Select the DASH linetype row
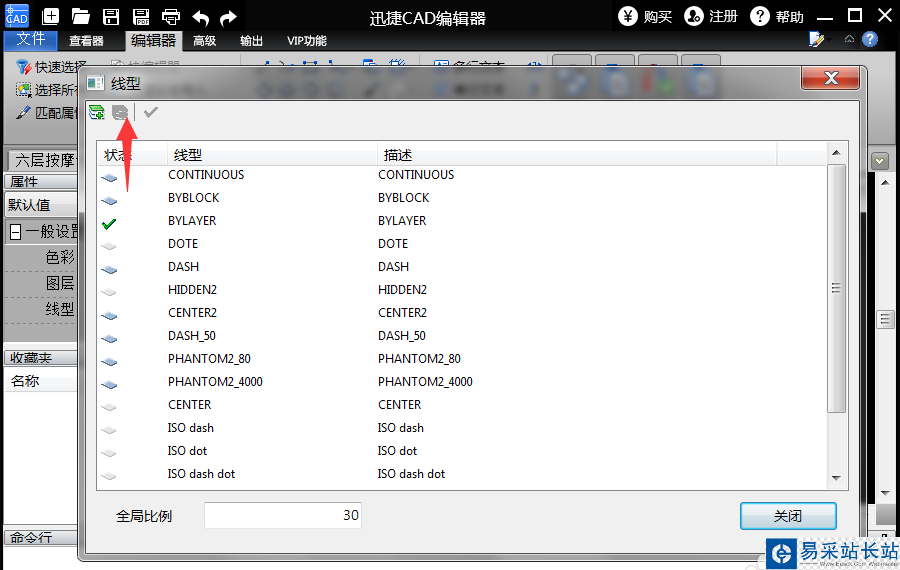This screenshot has width=900, height=570. (462, 266)
